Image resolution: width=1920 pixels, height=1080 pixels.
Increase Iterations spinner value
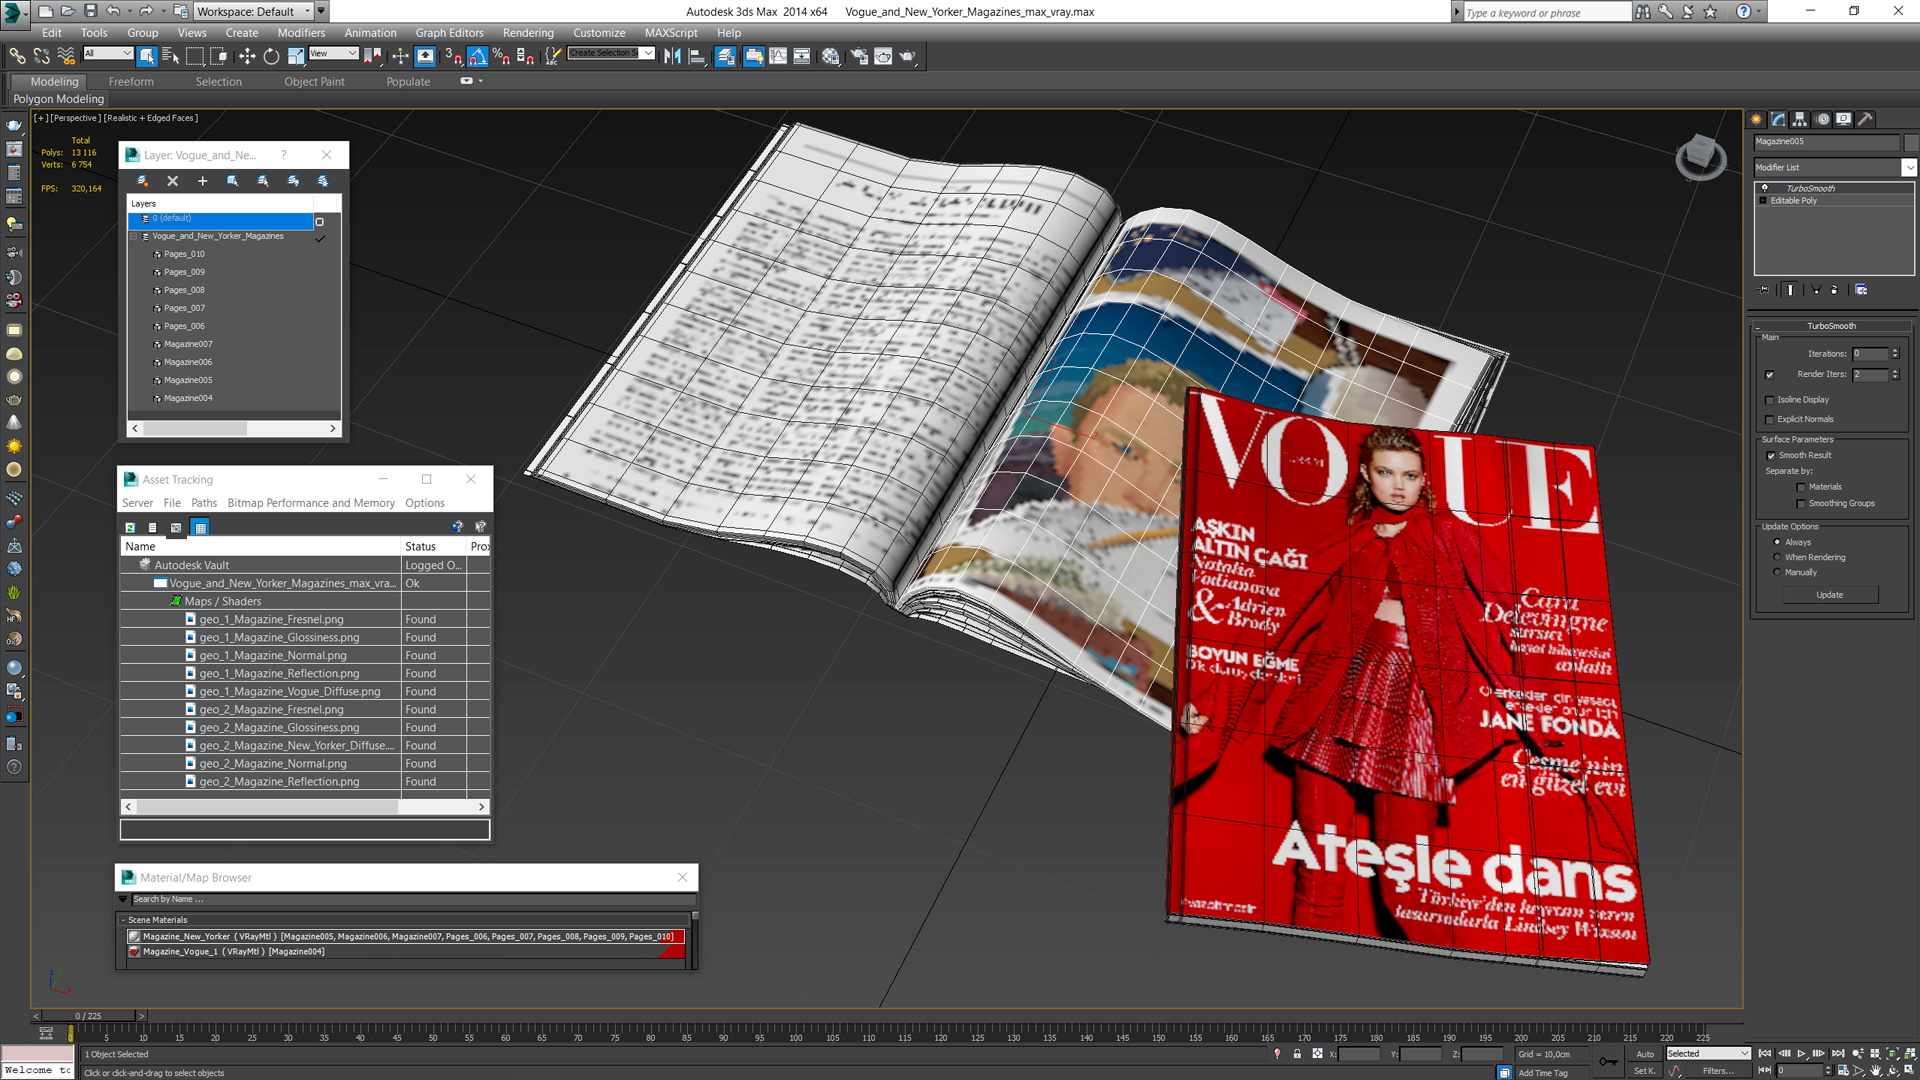1895,351
